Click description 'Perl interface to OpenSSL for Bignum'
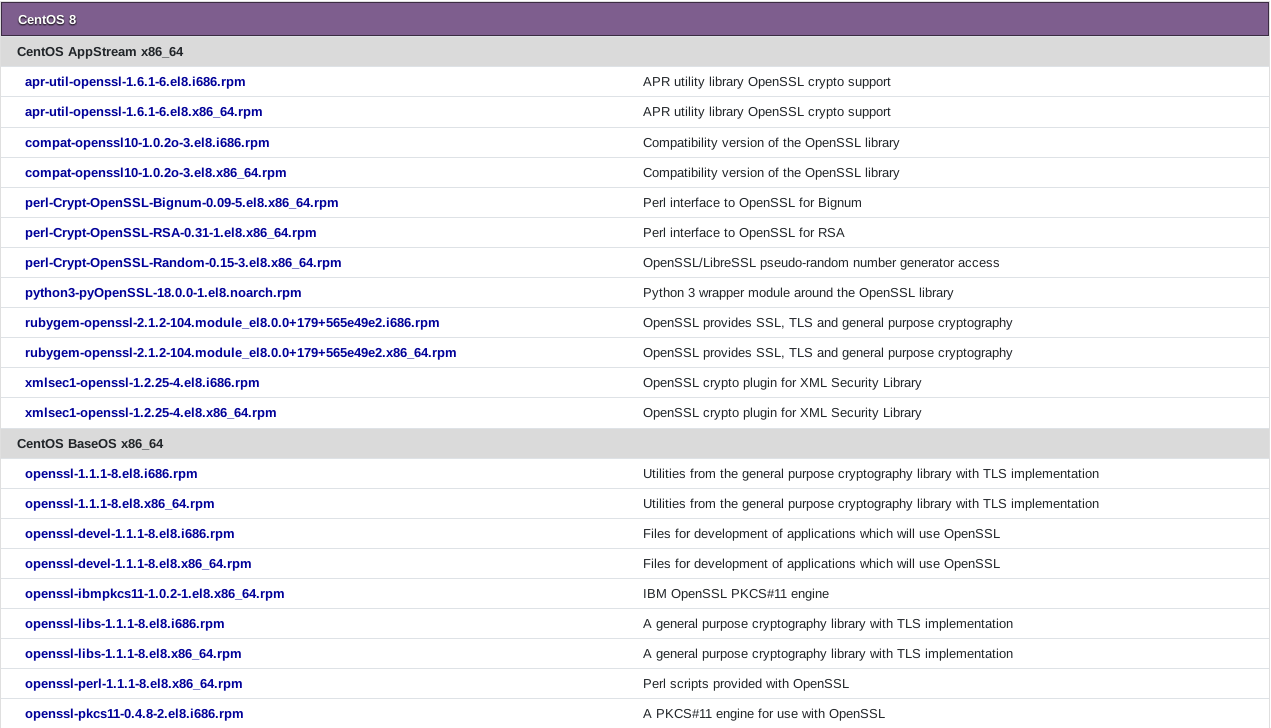The height and width of the screenshot is (728, 1271). tap(752, 203)
